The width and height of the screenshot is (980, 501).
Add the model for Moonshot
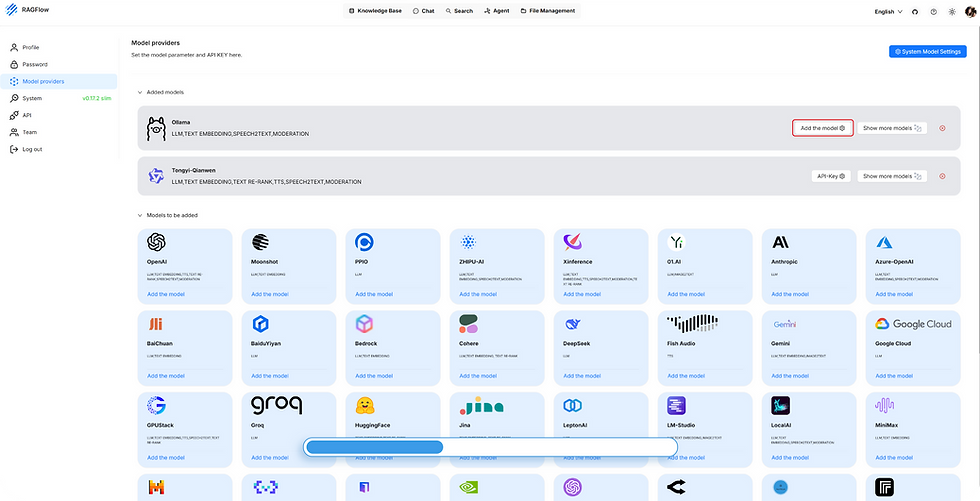point(270,294)
